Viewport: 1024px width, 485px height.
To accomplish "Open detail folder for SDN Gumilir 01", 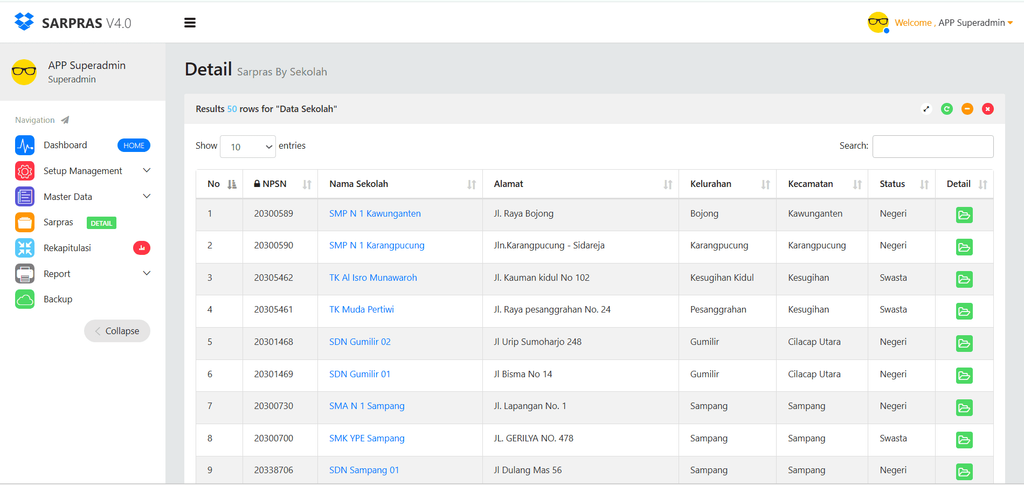I will point(964,375).
